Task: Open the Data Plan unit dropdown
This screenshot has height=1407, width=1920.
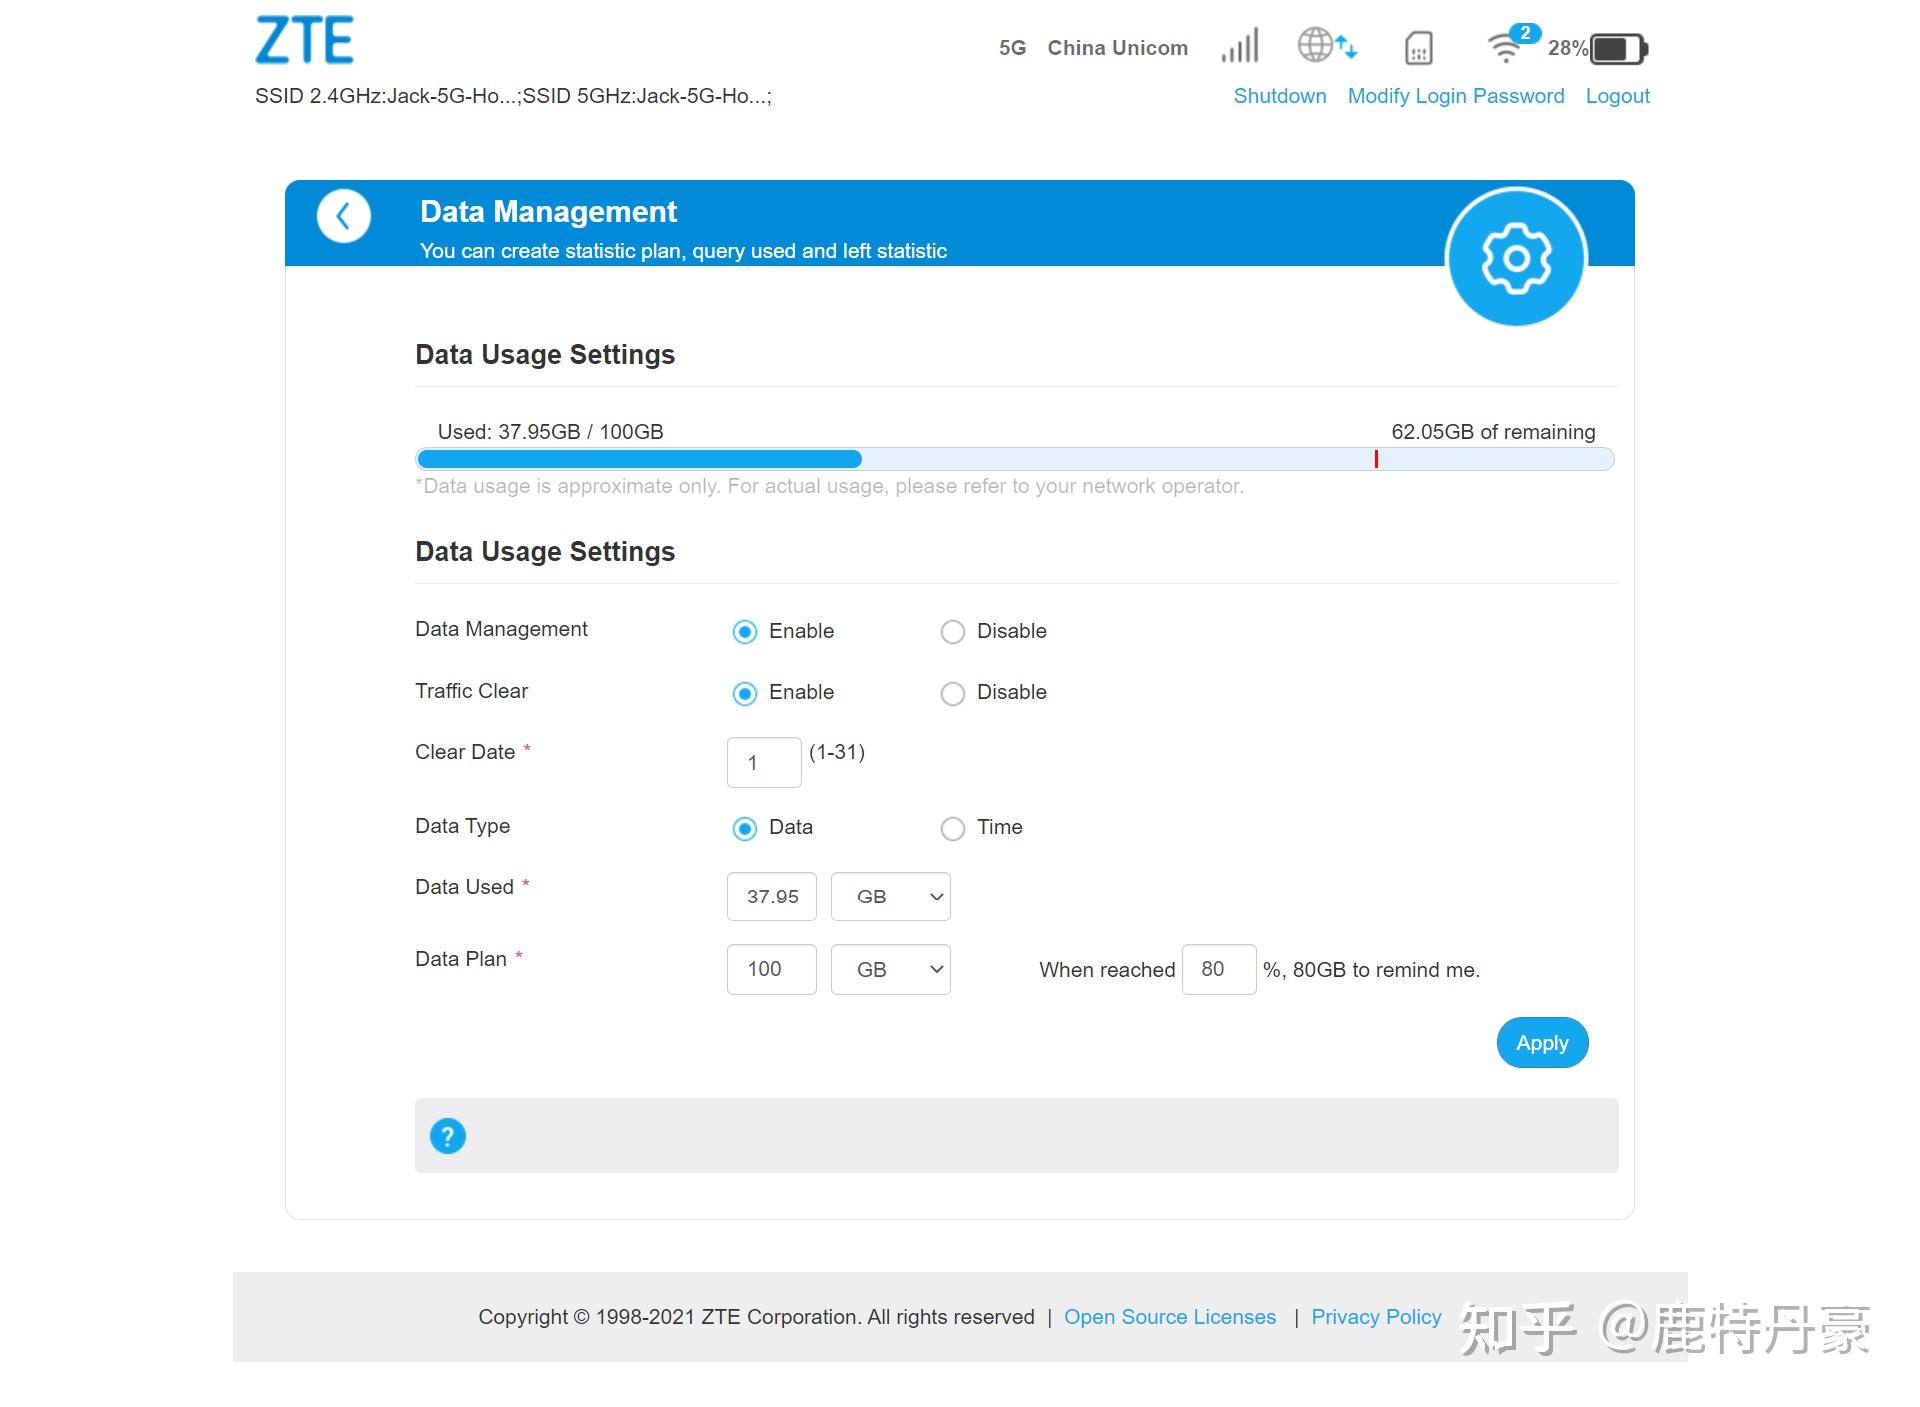Action: tap(890, 970)
